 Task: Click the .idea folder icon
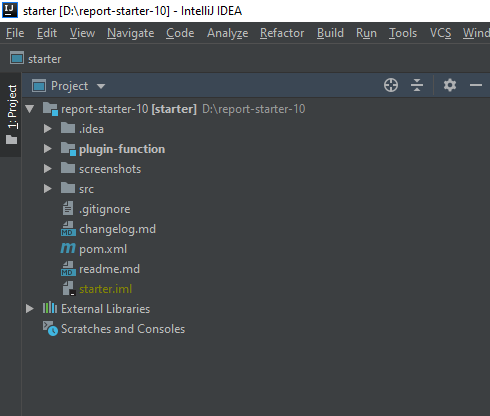68,128
